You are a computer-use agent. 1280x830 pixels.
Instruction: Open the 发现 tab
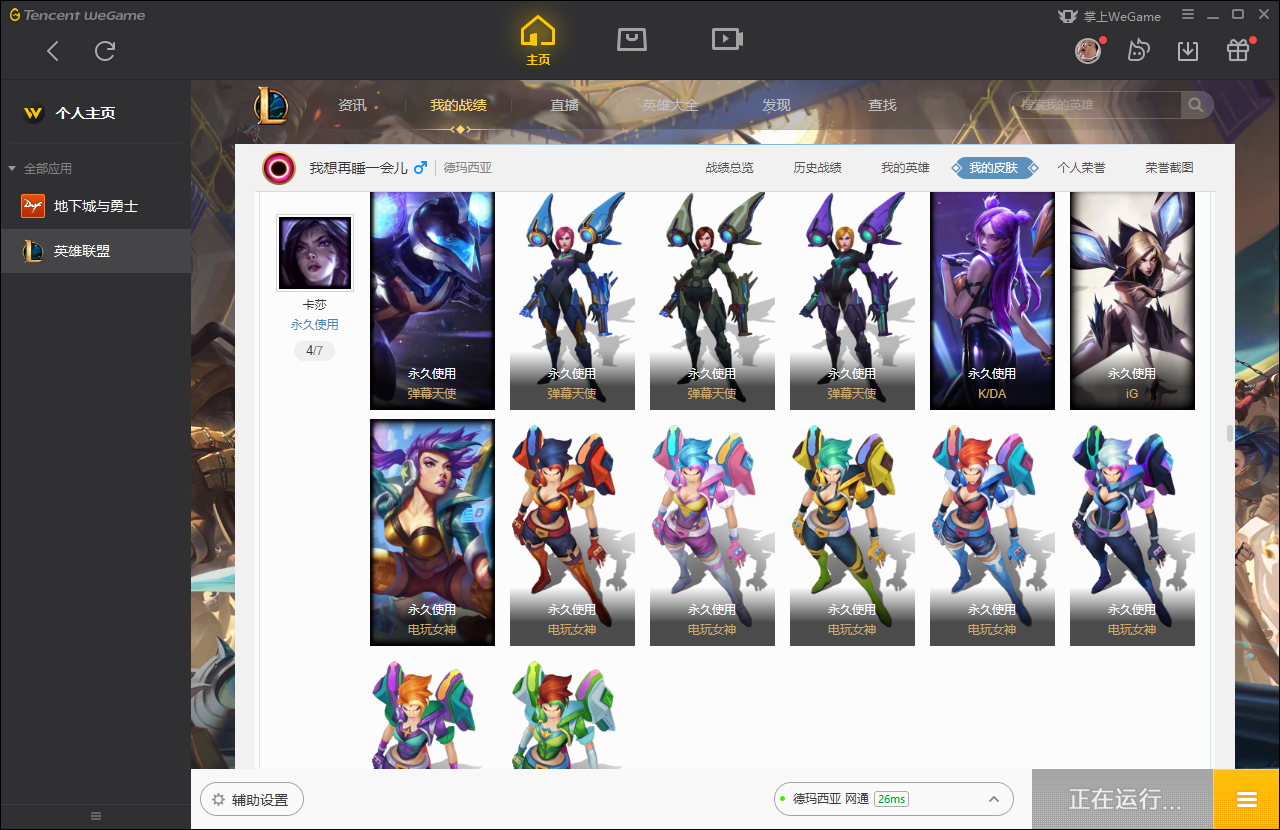click(x=776, y=105)
